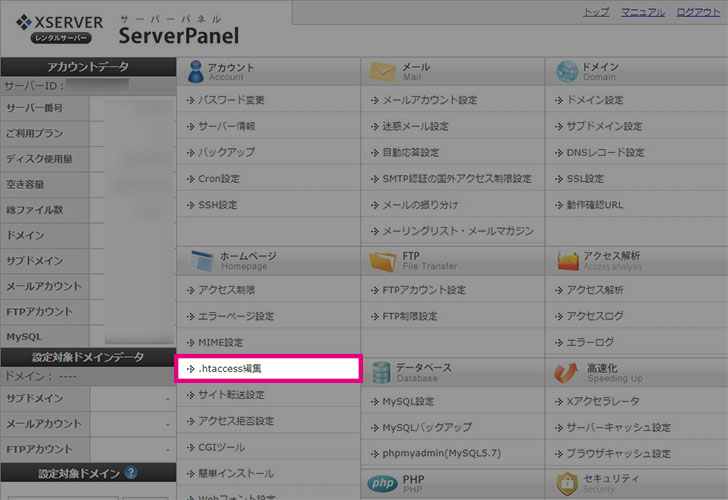Click the Security lock icon
Image resolution: width=728 pixels, height=500 pixels.
(x=567, y=484)
